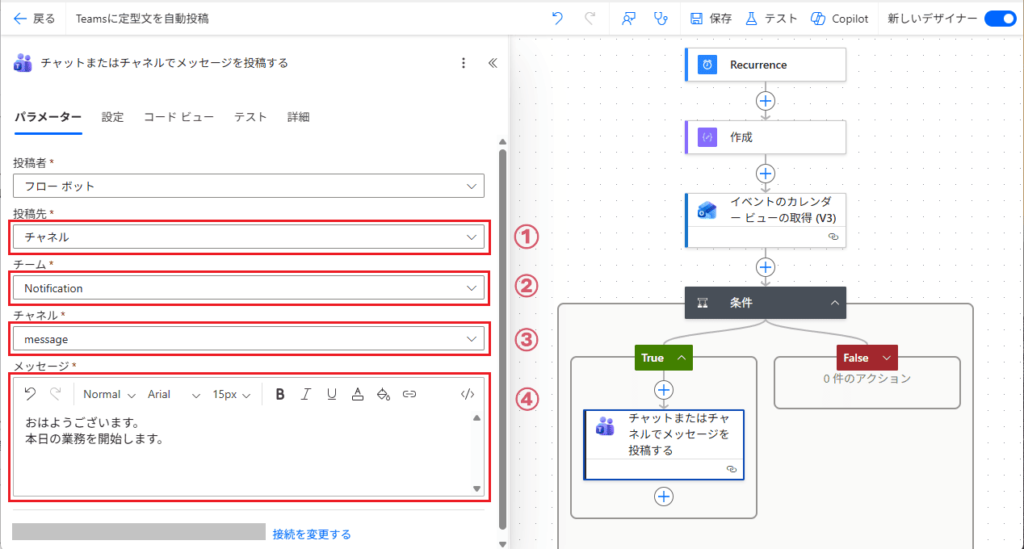Switch to the テスト tab in panel
Viewport: 1024px width, 549px height.
coord(250,117)
